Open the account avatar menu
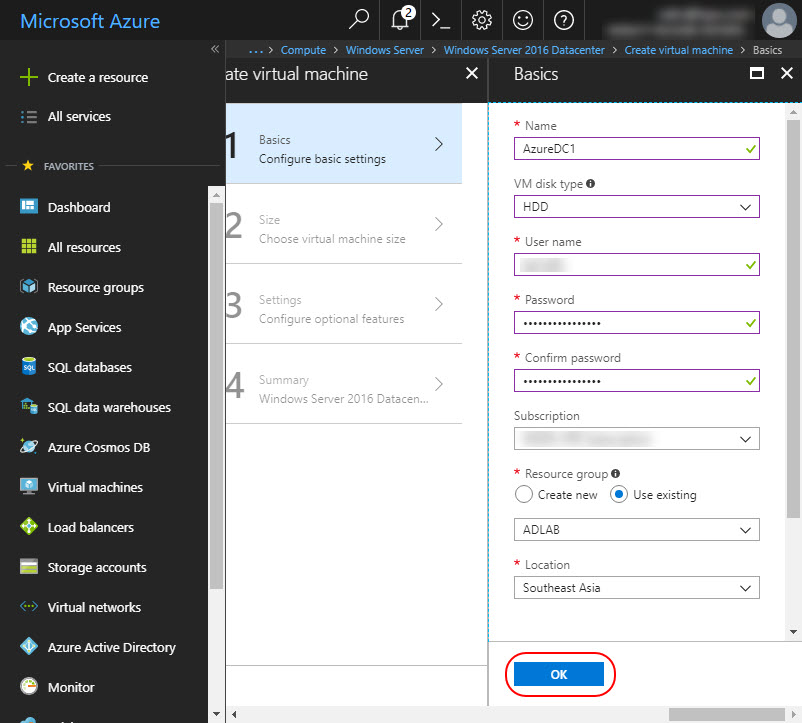The height and width of the screenshot is (723, 802). (x=778, y=20)
